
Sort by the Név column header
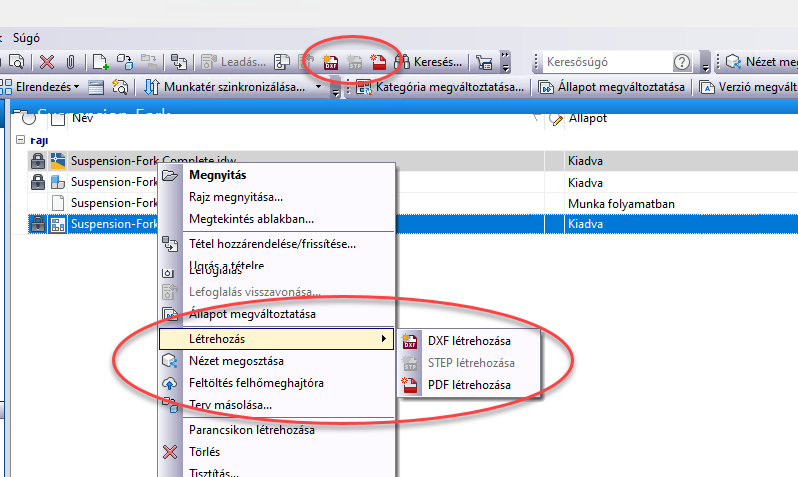tap(82, 118)
